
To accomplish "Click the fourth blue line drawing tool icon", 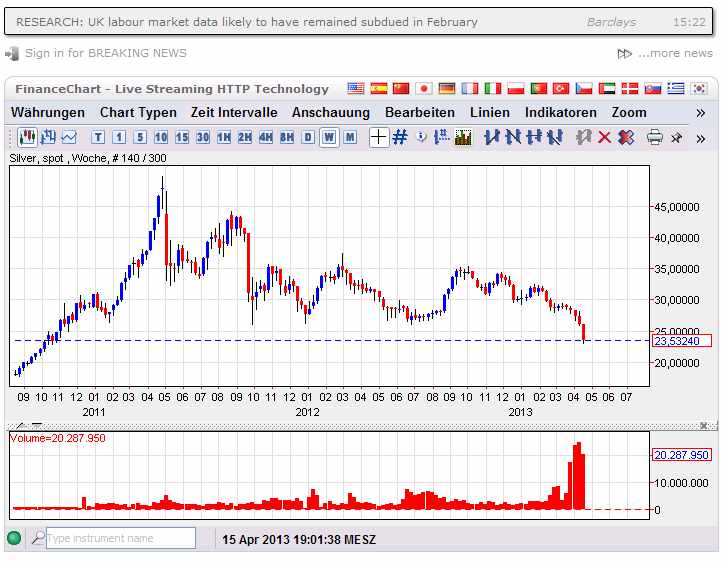I will tap(555, 138).
